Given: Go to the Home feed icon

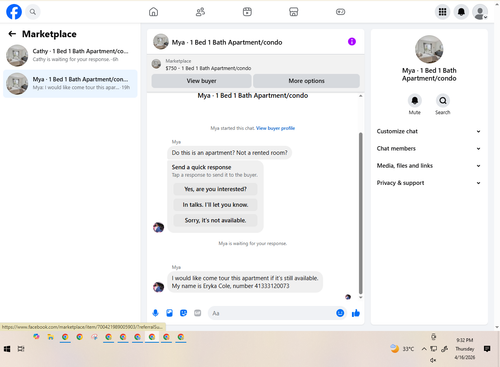Looking at the screenshot, I should pyautogui.click(x=153, y=12).
